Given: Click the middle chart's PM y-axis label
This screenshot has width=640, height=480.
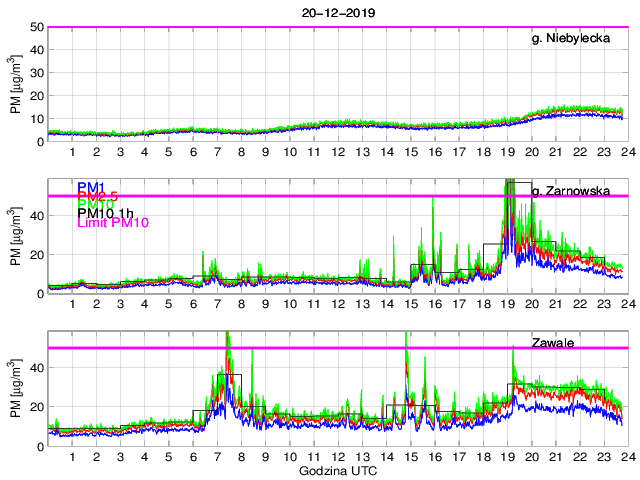Looking at the screenshot, I should point(17,236).
